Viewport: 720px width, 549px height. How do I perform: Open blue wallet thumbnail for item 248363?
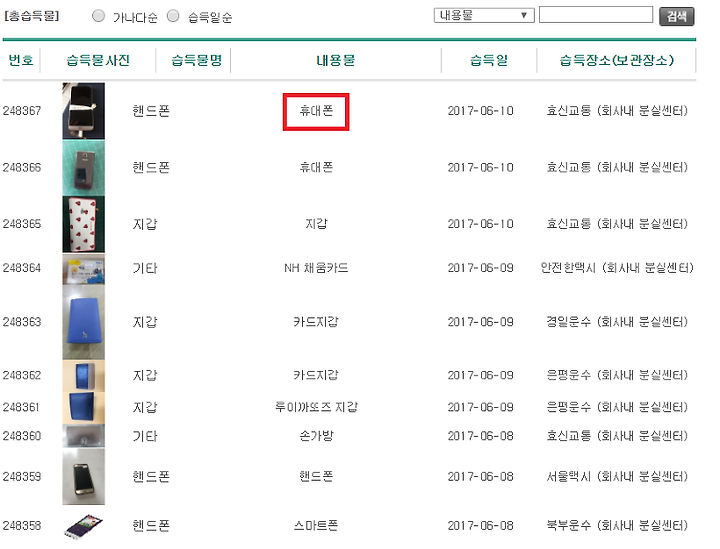(x=84, y=322)
